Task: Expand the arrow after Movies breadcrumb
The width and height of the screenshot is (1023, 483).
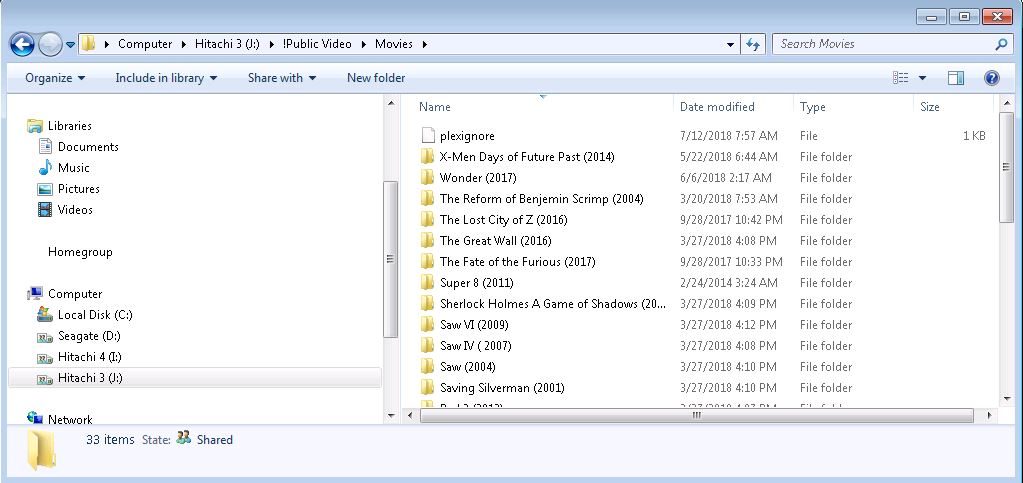Action: coord(425,44)
